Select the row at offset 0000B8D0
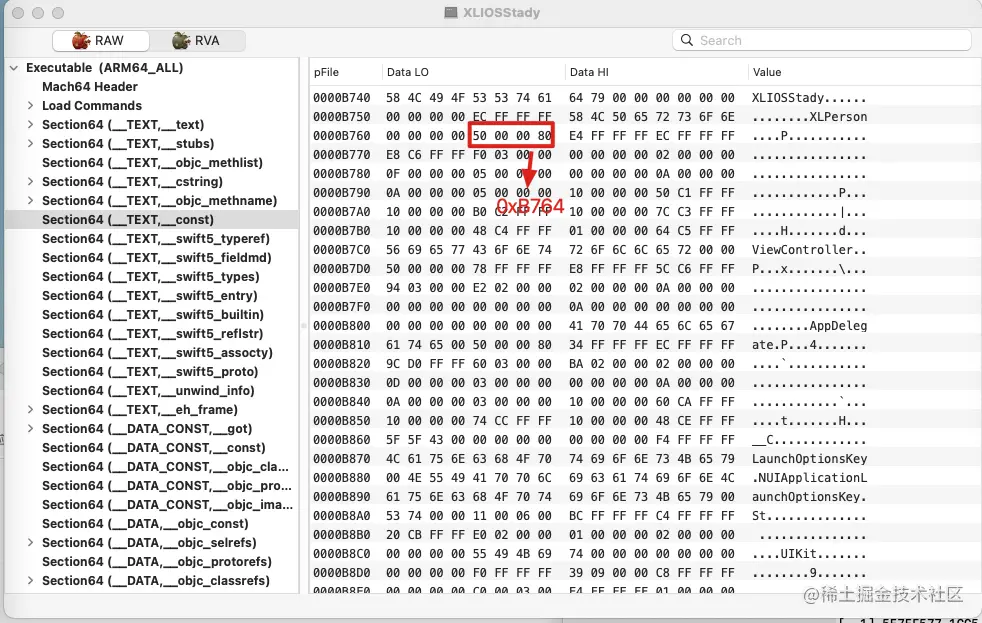Image resolution: width=982 pixels, height=623 pixels. 645,573
